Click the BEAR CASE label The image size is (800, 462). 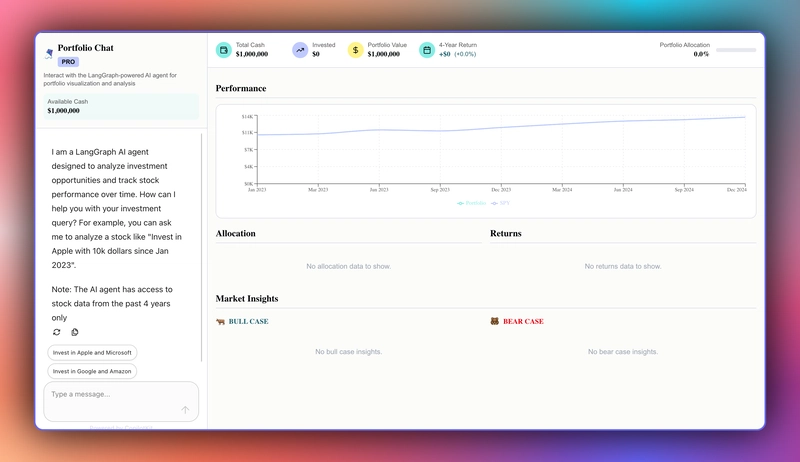523,322
